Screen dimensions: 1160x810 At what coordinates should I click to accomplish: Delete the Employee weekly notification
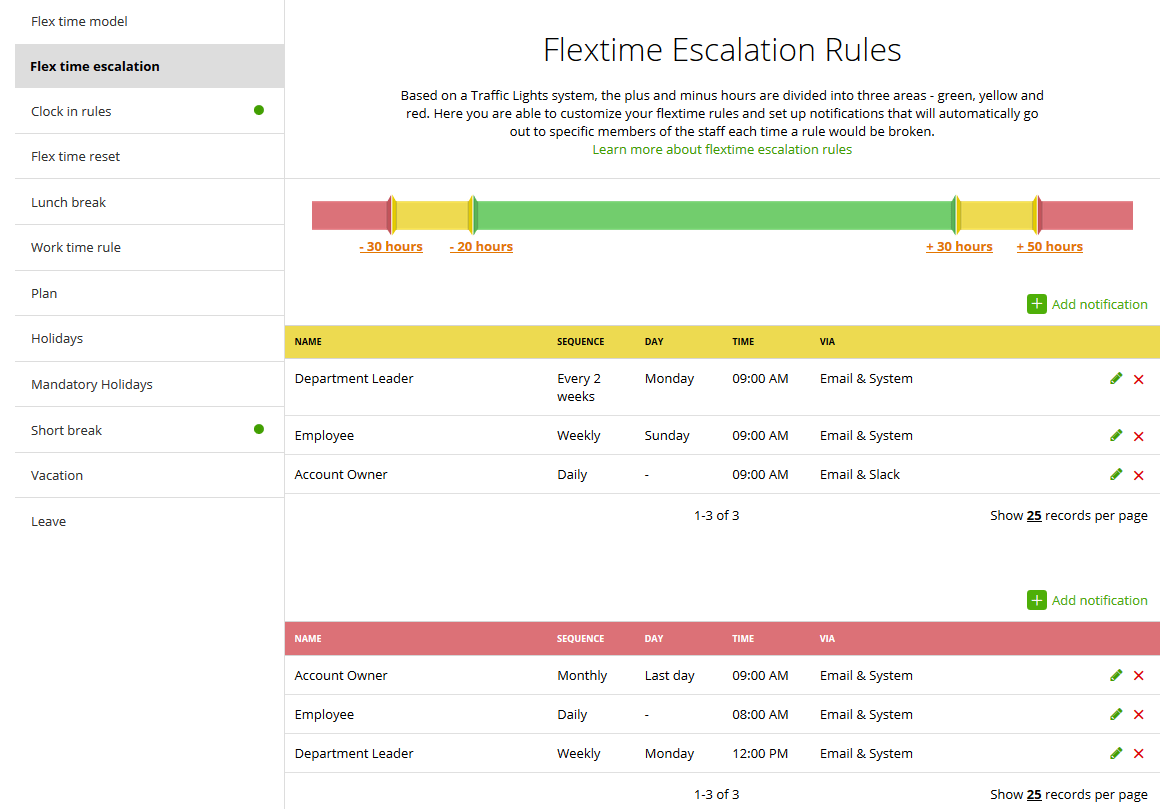(1138, 435)
